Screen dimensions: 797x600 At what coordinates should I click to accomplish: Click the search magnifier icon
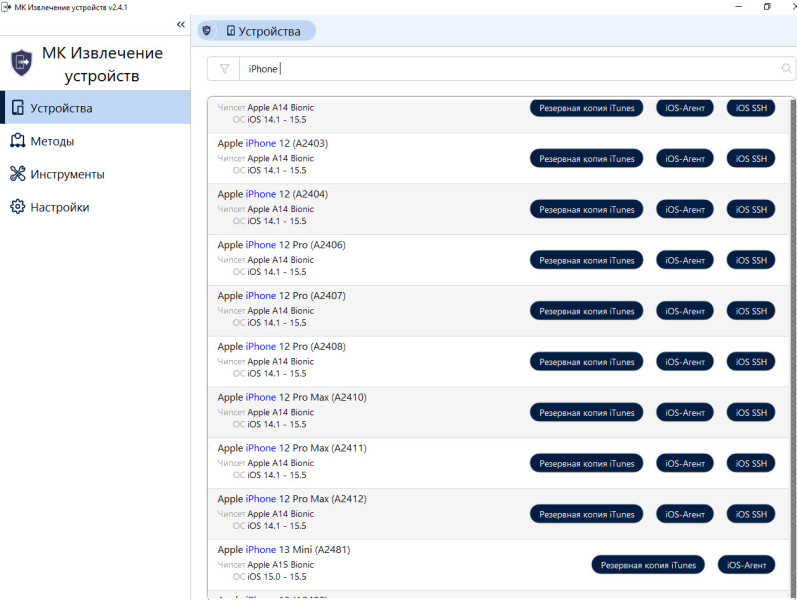tap(786, 69)
